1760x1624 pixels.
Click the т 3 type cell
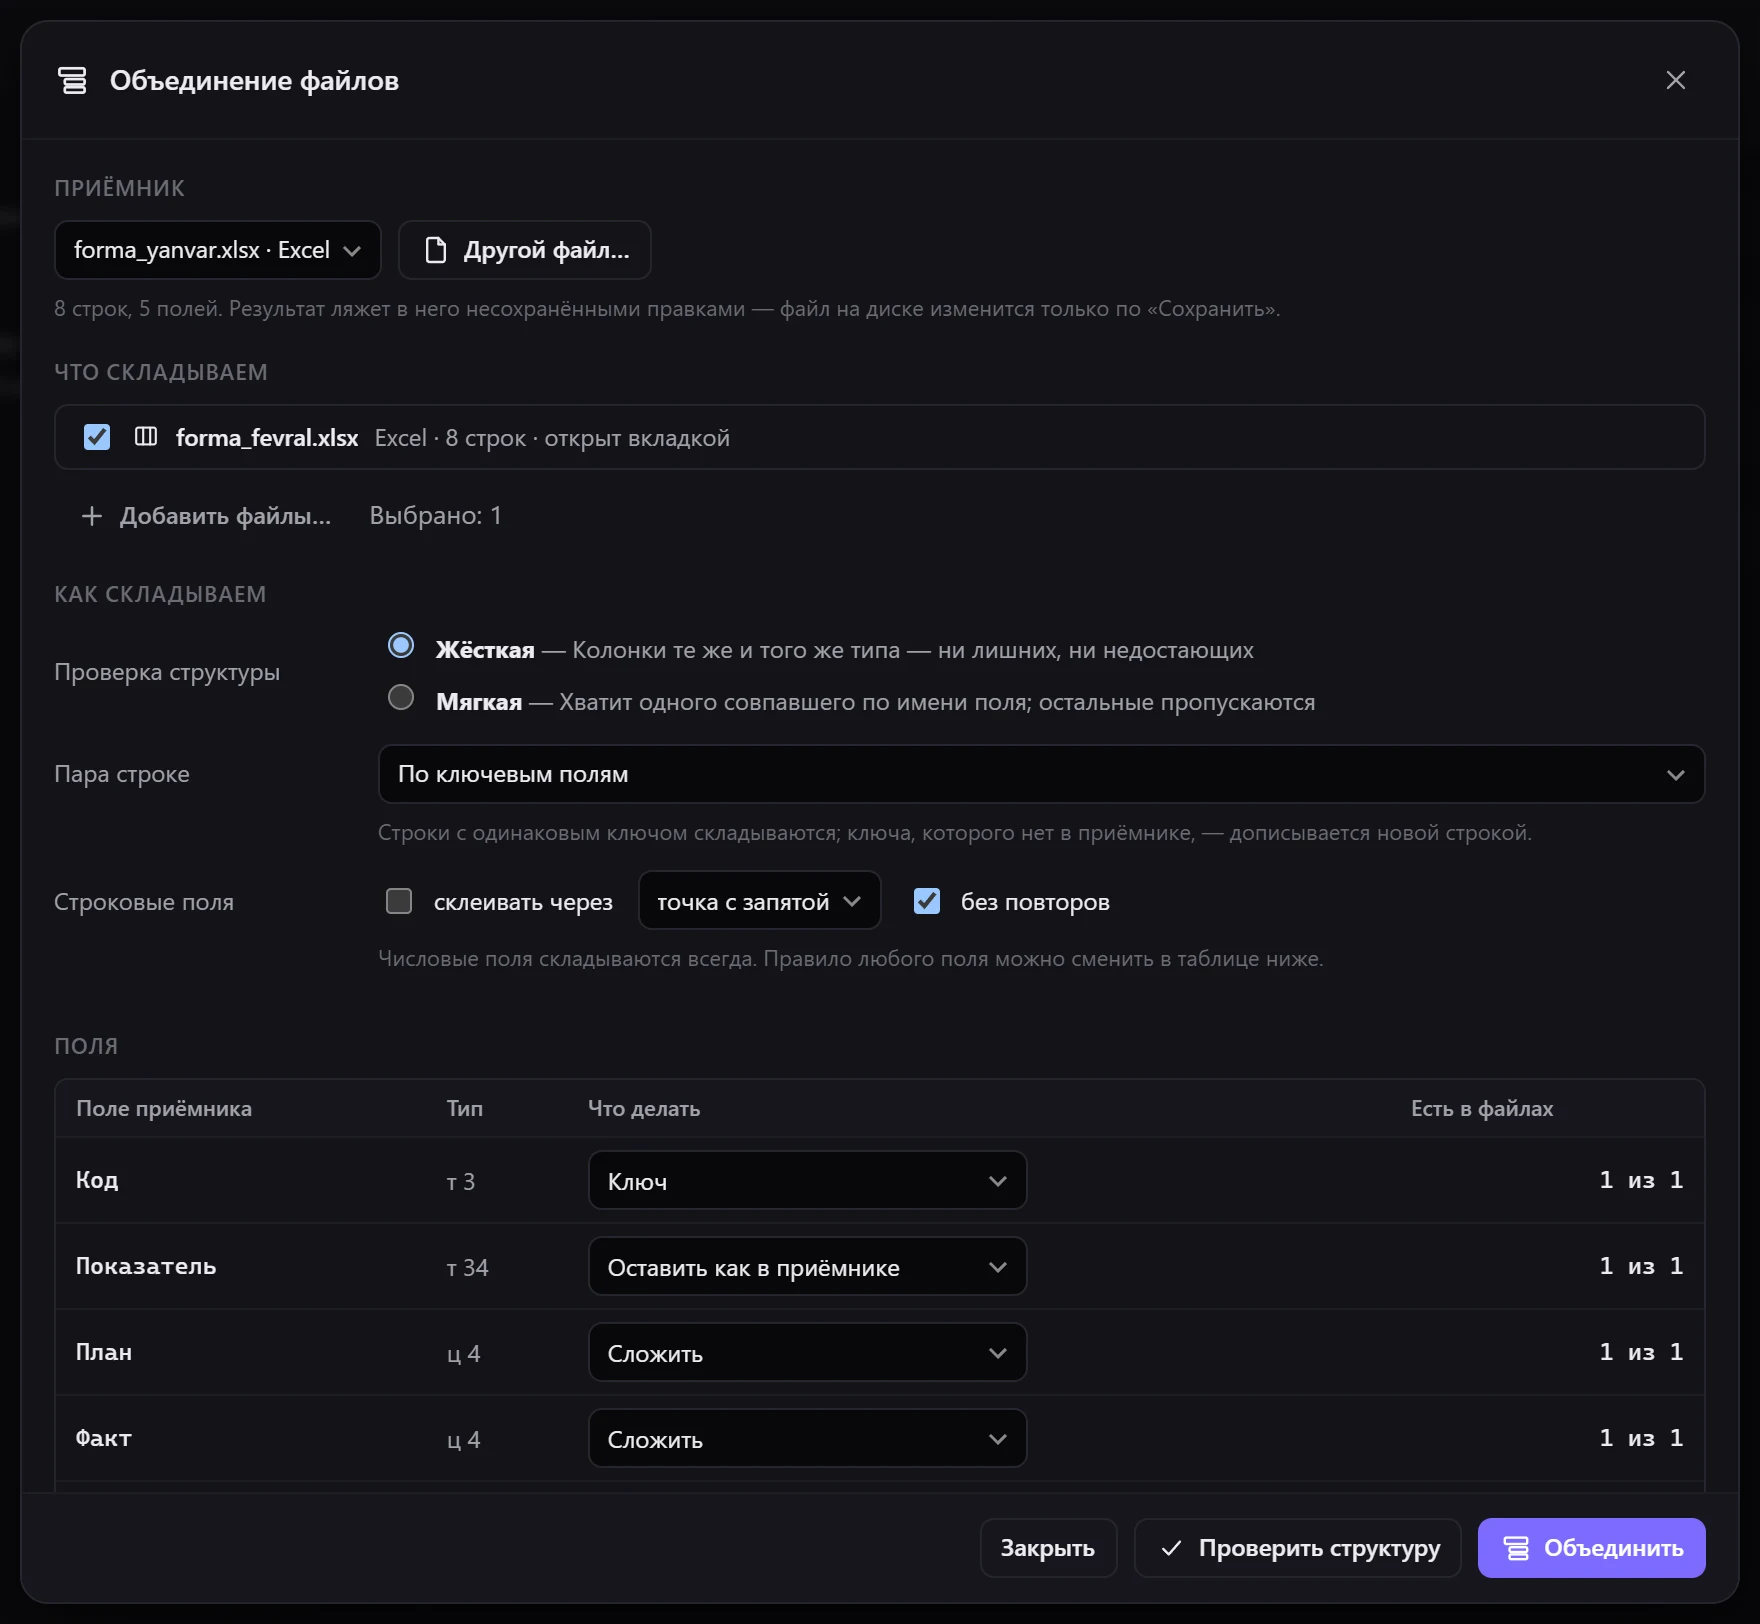pos(460,1182)
